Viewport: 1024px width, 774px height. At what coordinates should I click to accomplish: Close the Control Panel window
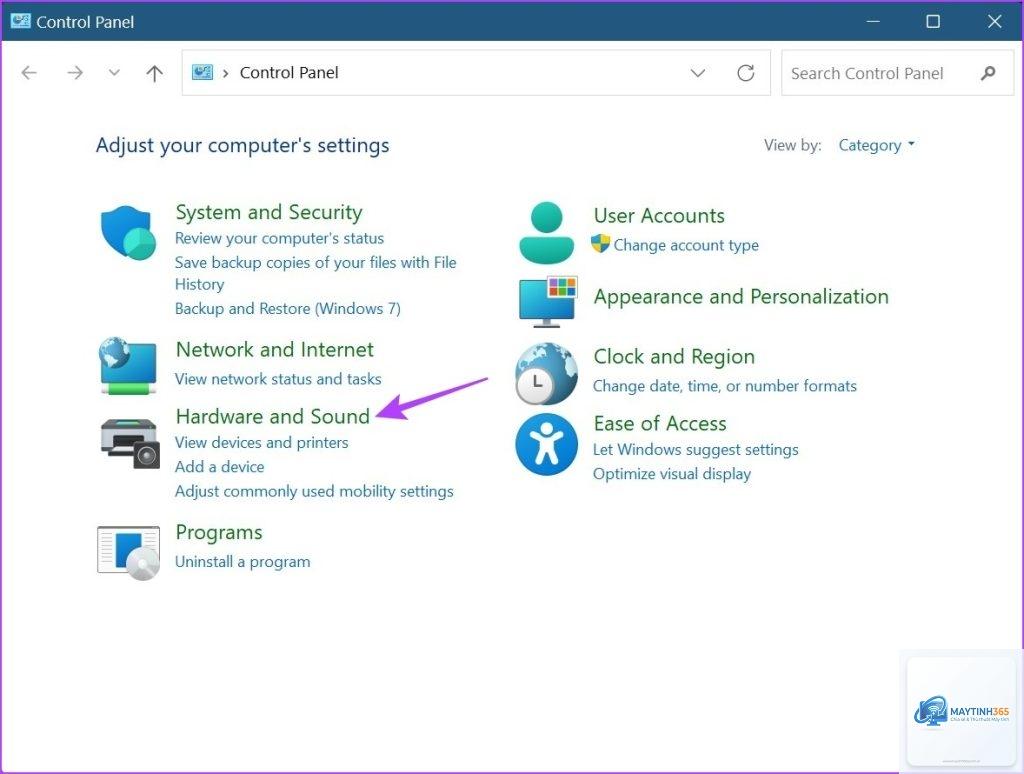tap(994, 21)
